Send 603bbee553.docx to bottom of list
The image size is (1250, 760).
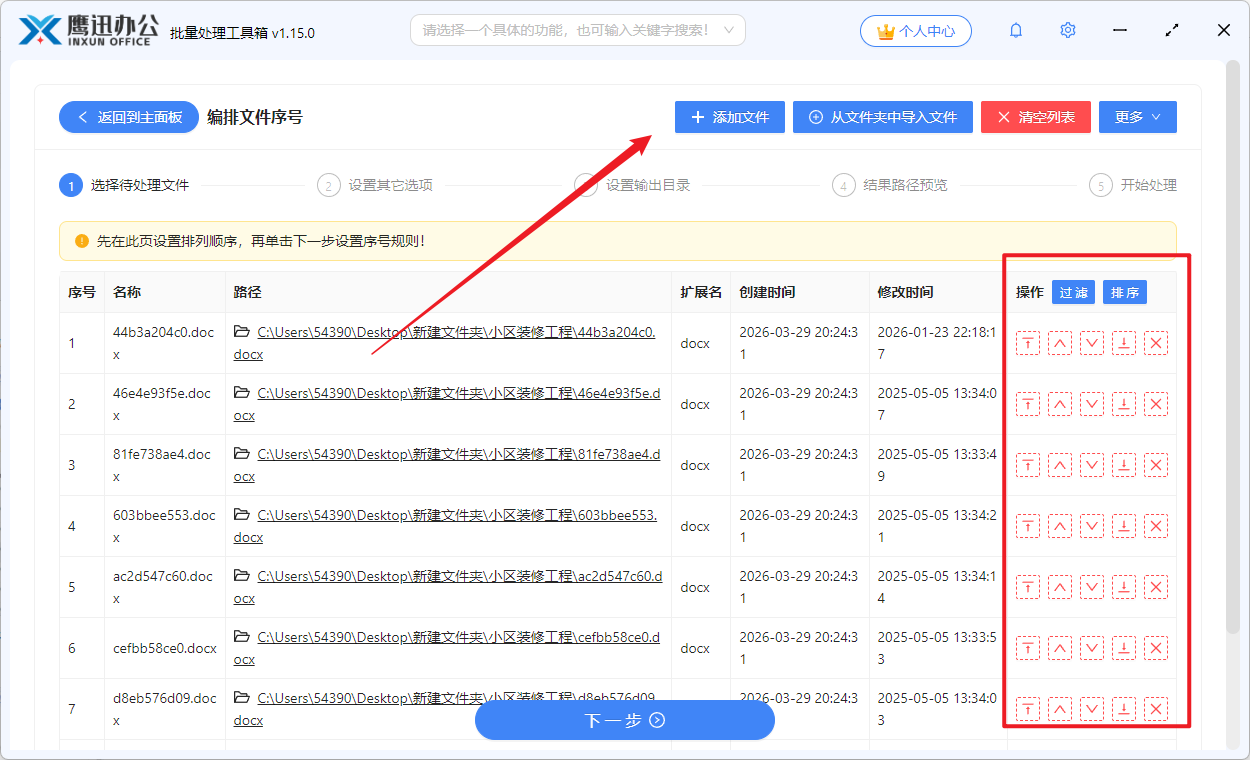tap(1123, 526)
